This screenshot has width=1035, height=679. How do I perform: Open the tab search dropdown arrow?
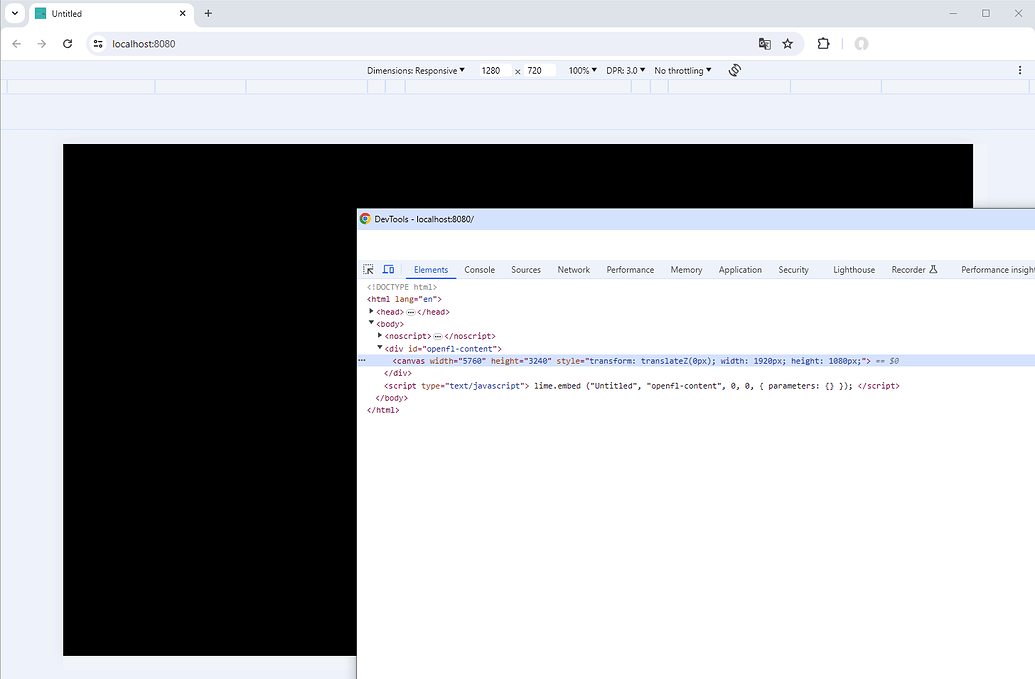[x=15, y=13]
